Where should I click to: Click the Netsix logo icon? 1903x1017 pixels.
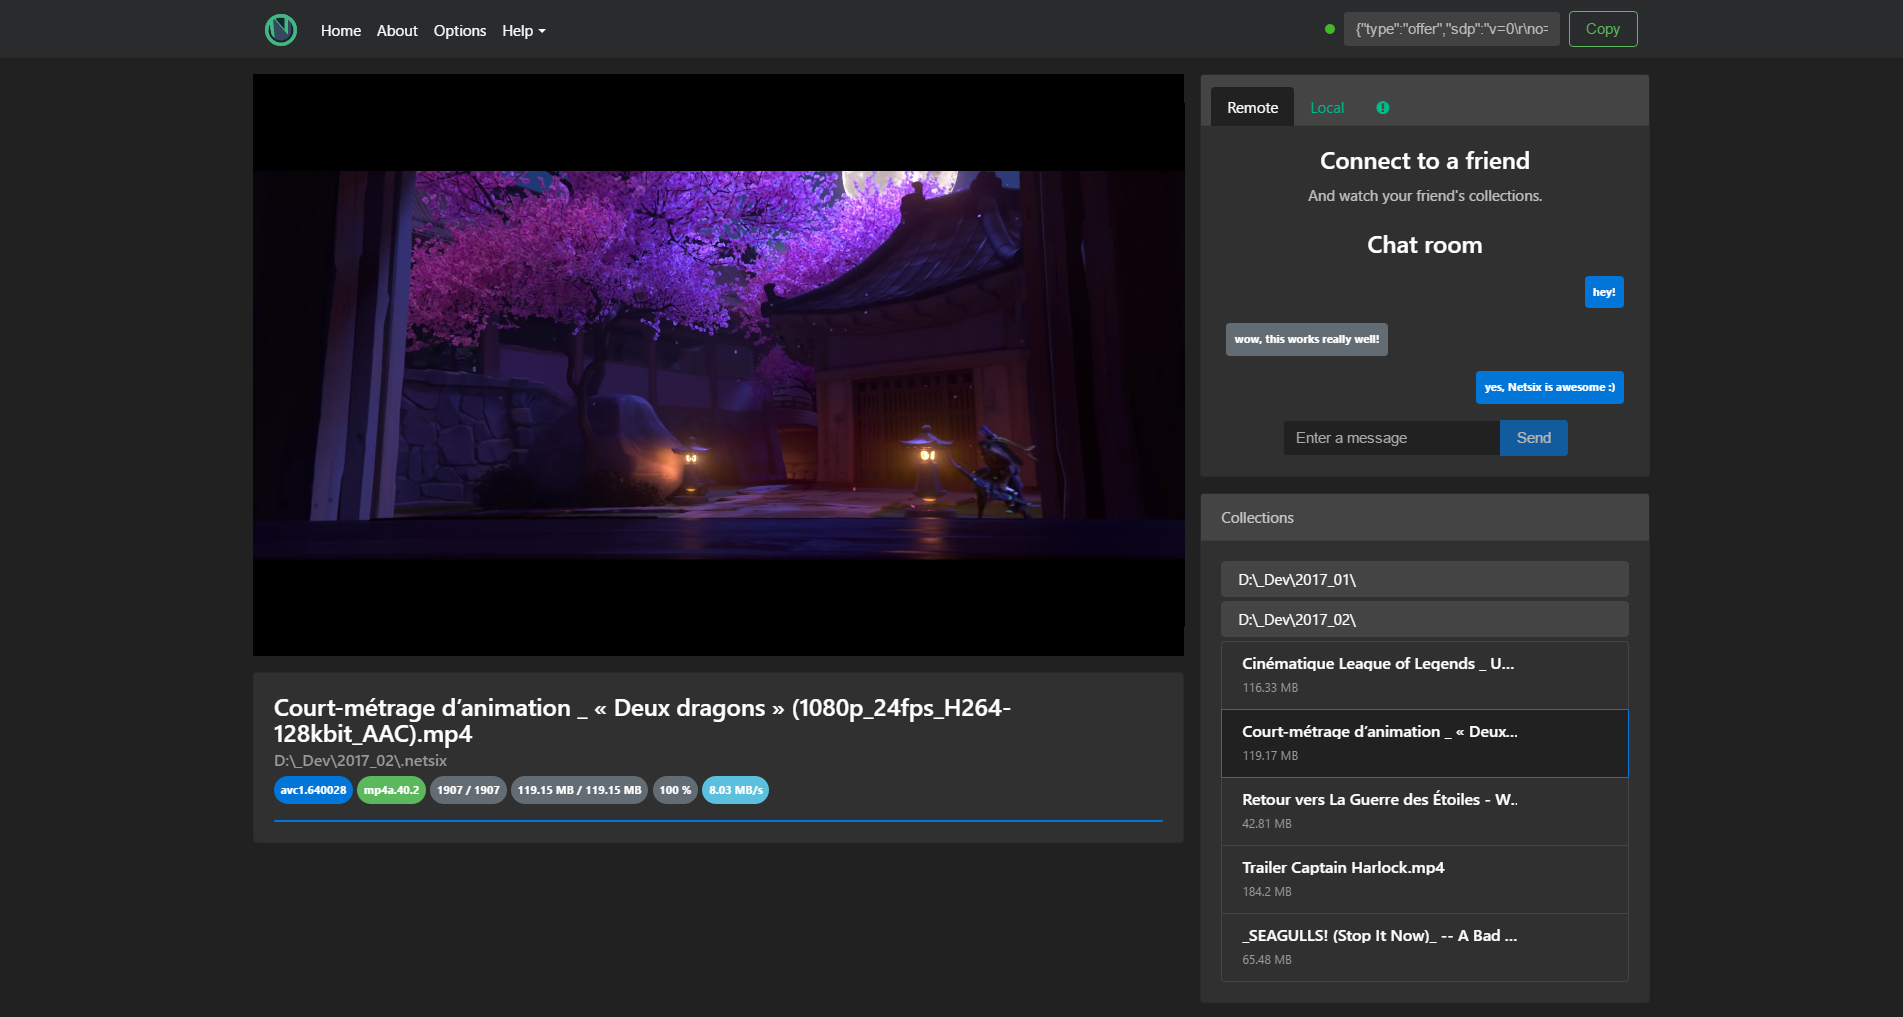[x=281, y=30]
